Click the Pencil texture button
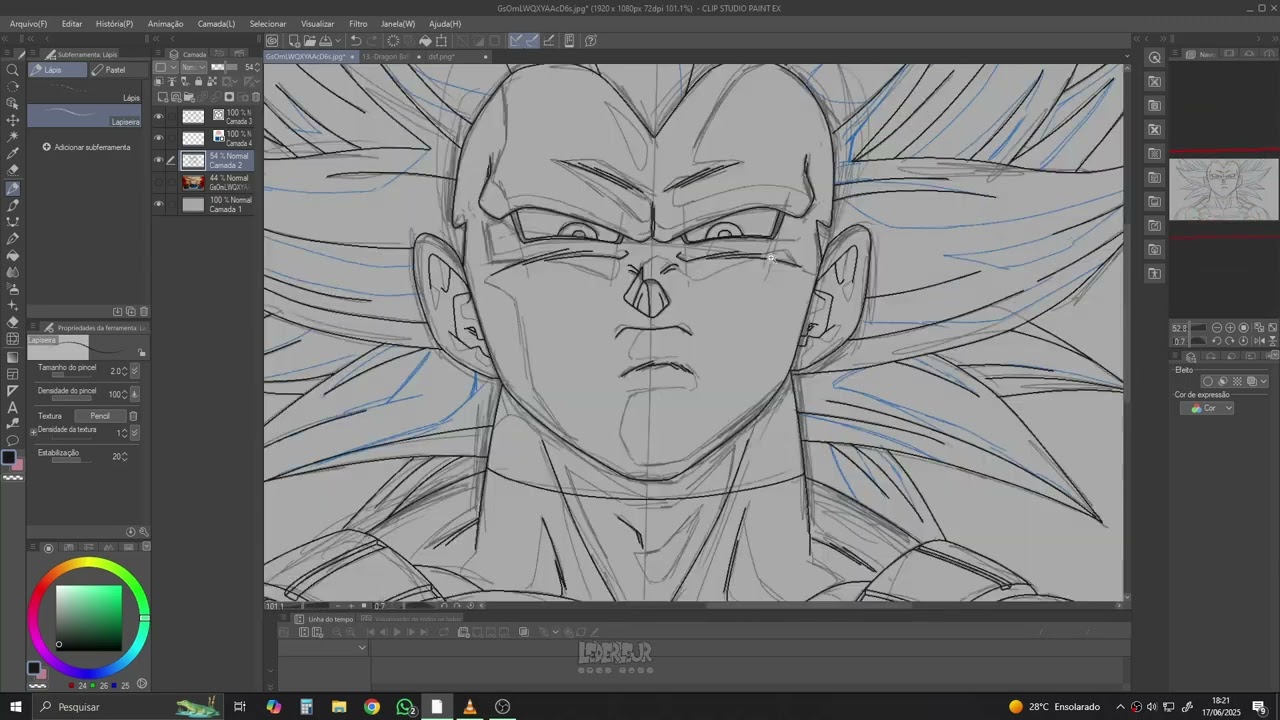This screenshot has width=1280, height=720. (x=99, y=416)
